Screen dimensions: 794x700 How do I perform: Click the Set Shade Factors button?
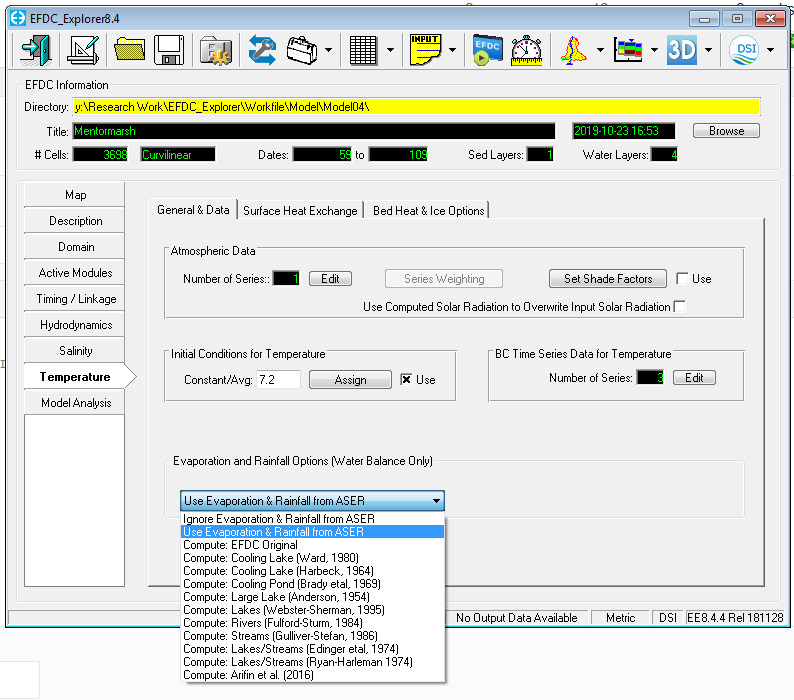click(x=608, y=279)
